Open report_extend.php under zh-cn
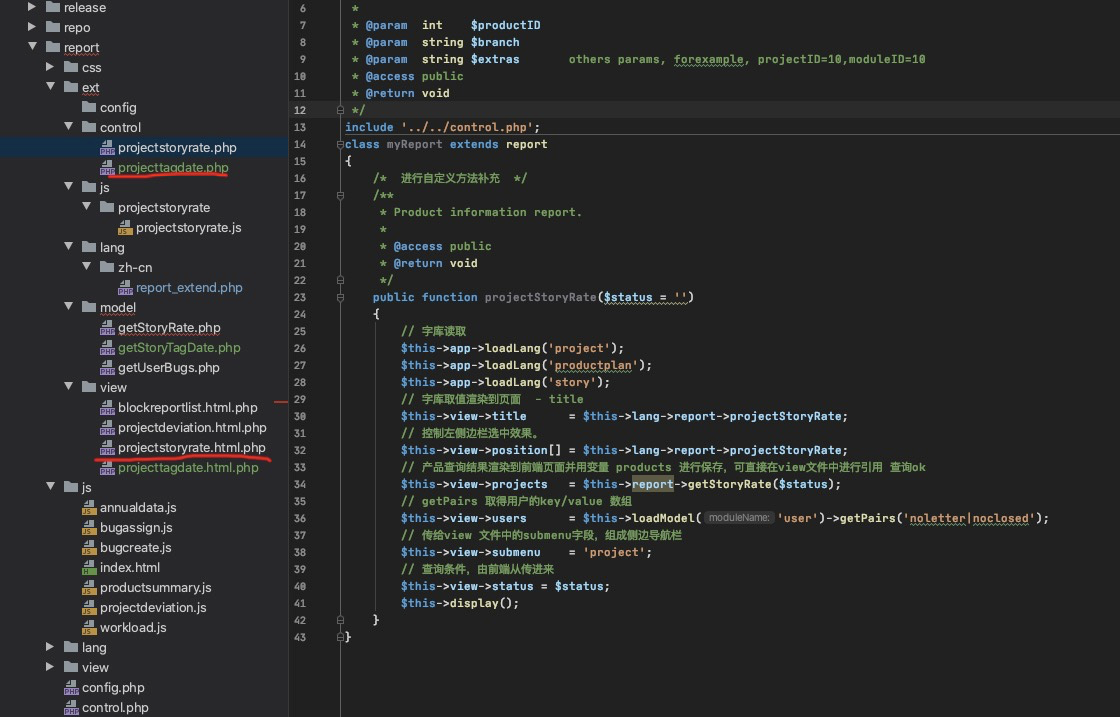 pyautogui.click(x=189, y=288)
